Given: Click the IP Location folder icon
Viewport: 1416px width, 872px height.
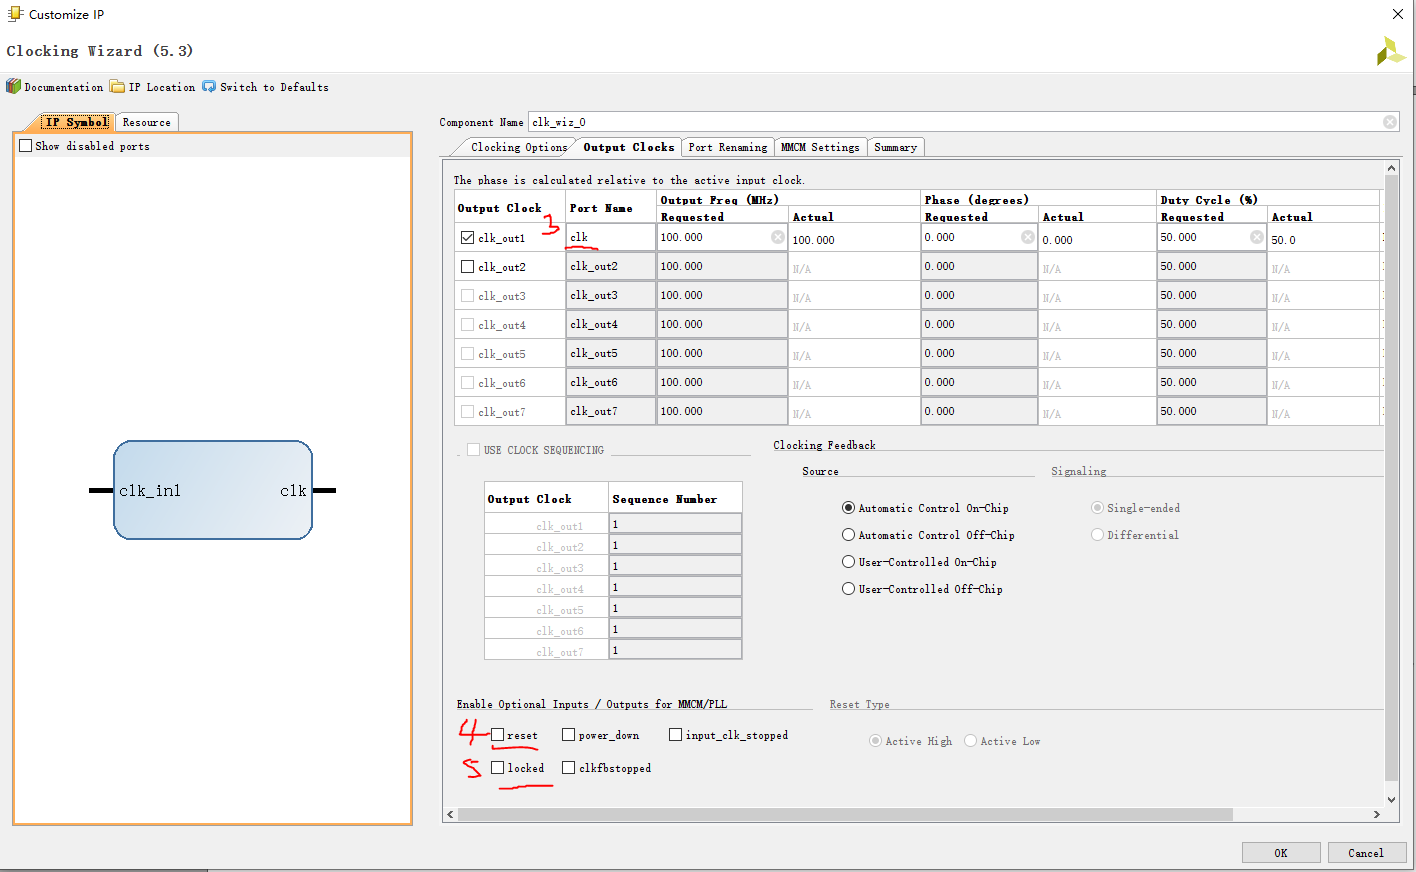Looking at the screenshot, I should (118, 87).
